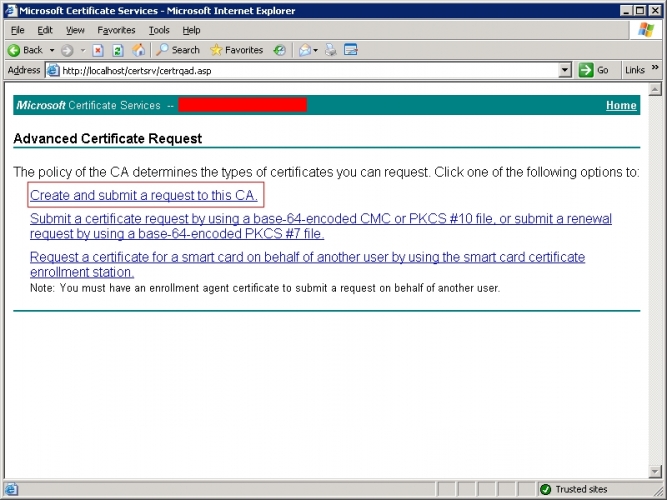
Task: Open the Tools menu
Action: [159, 30]
